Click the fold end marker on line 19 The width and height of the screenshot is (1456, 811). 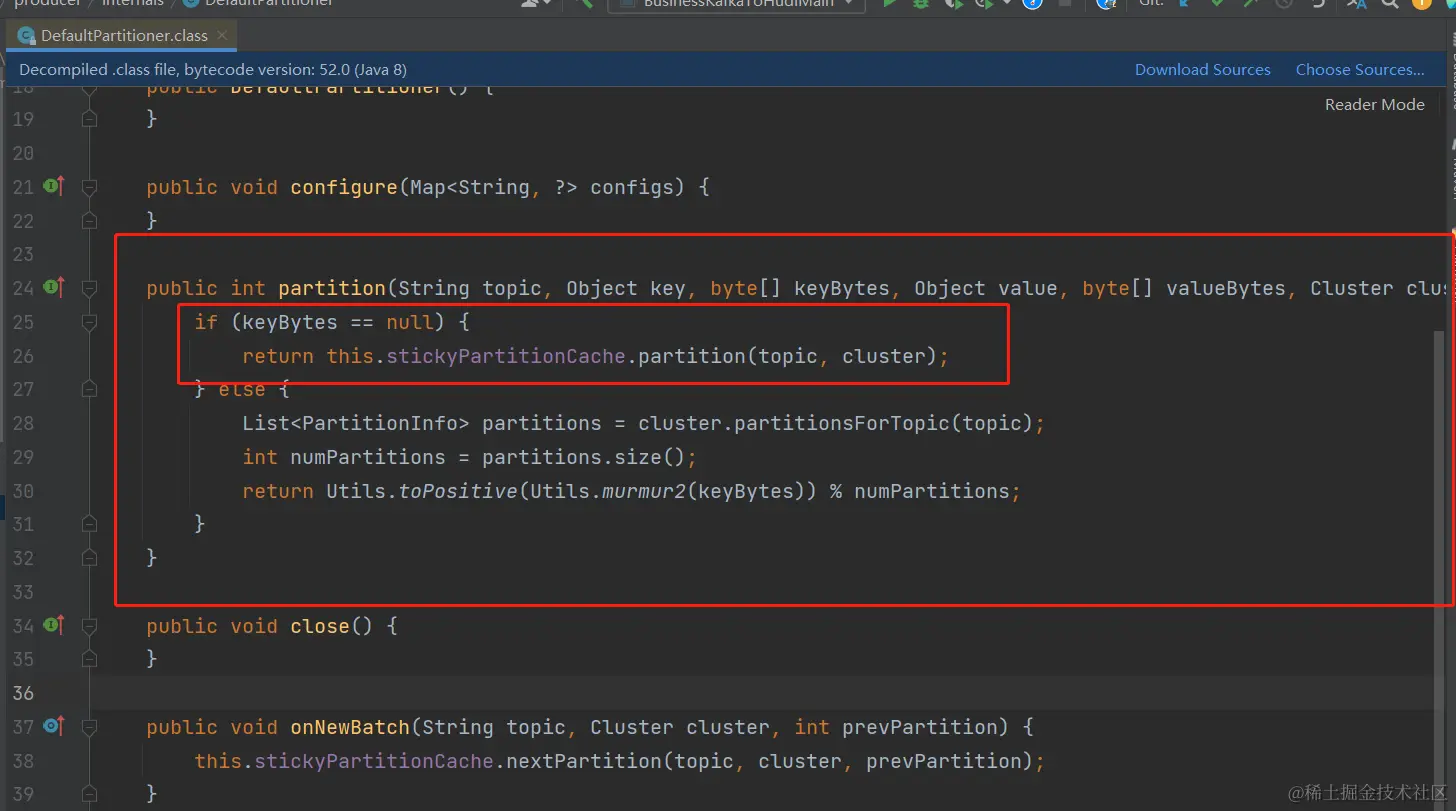point(89,119)
